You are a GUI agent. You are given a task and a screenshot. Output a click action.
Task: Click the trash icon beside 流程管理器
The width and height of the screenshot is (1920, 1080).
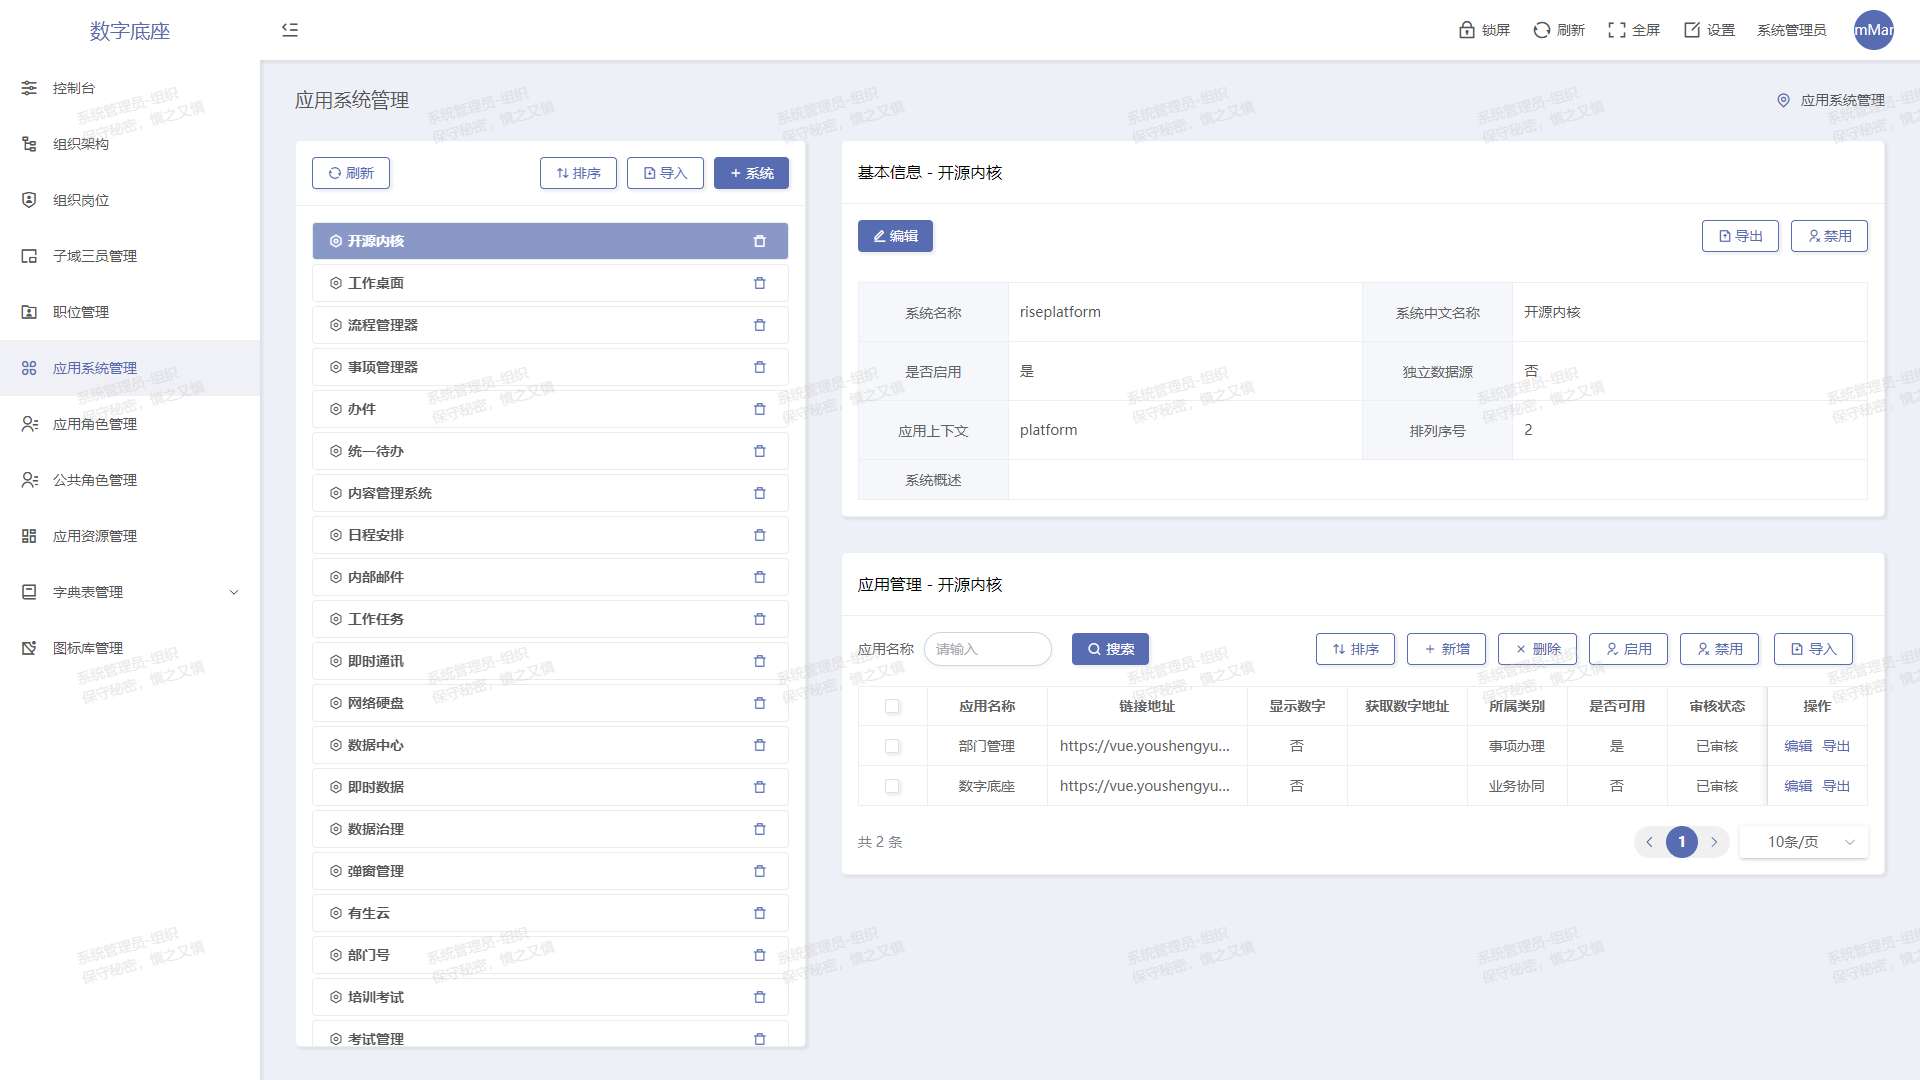[759, 325]
